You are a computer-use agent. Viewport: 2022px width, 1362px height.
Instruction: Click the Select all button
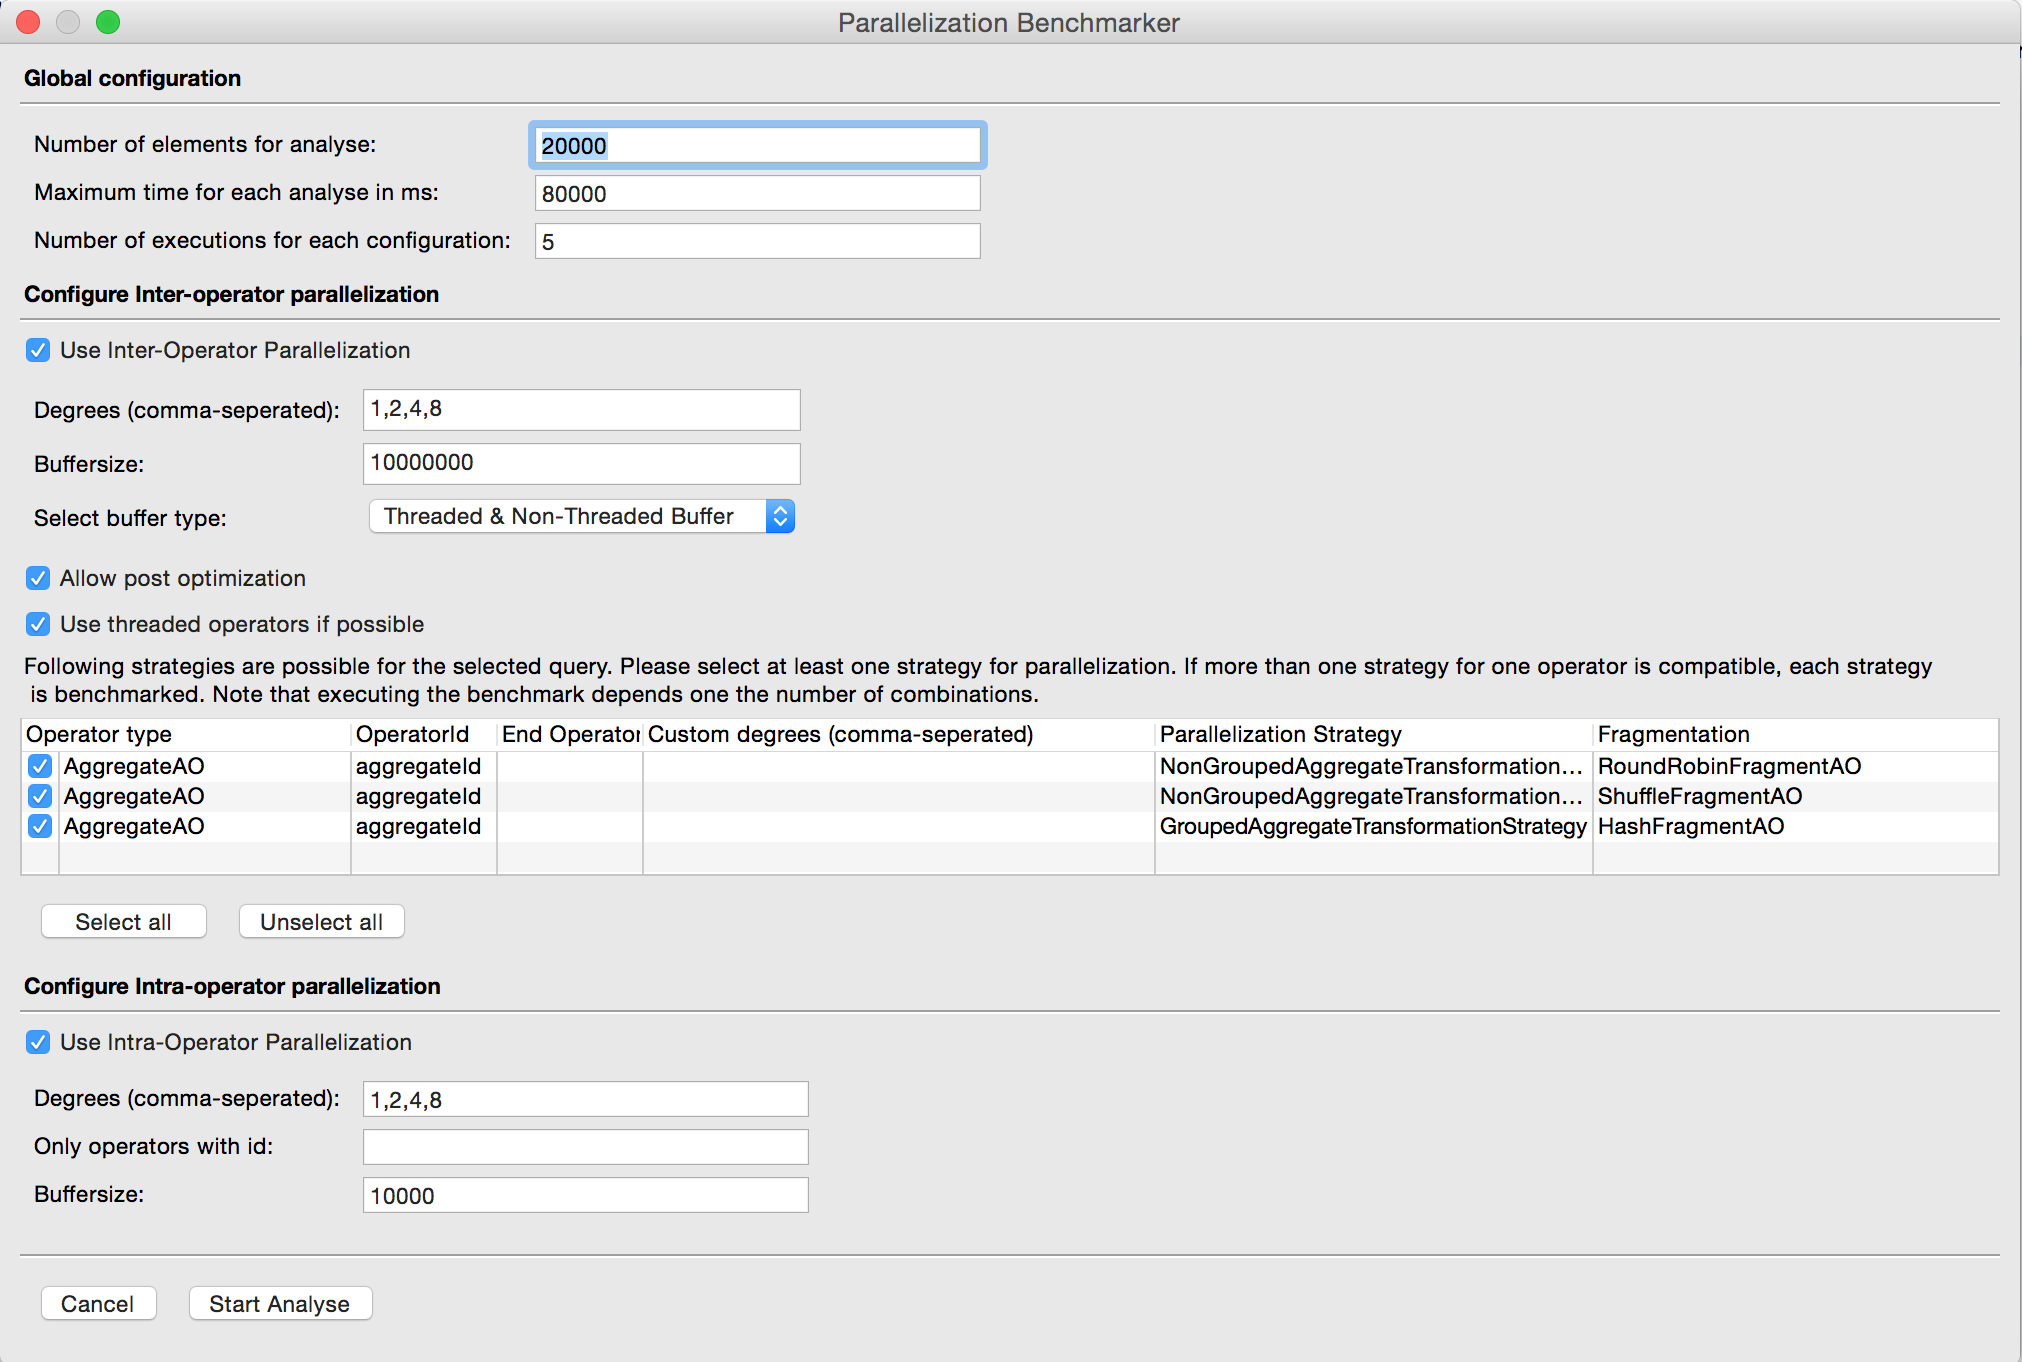point(123,922)
